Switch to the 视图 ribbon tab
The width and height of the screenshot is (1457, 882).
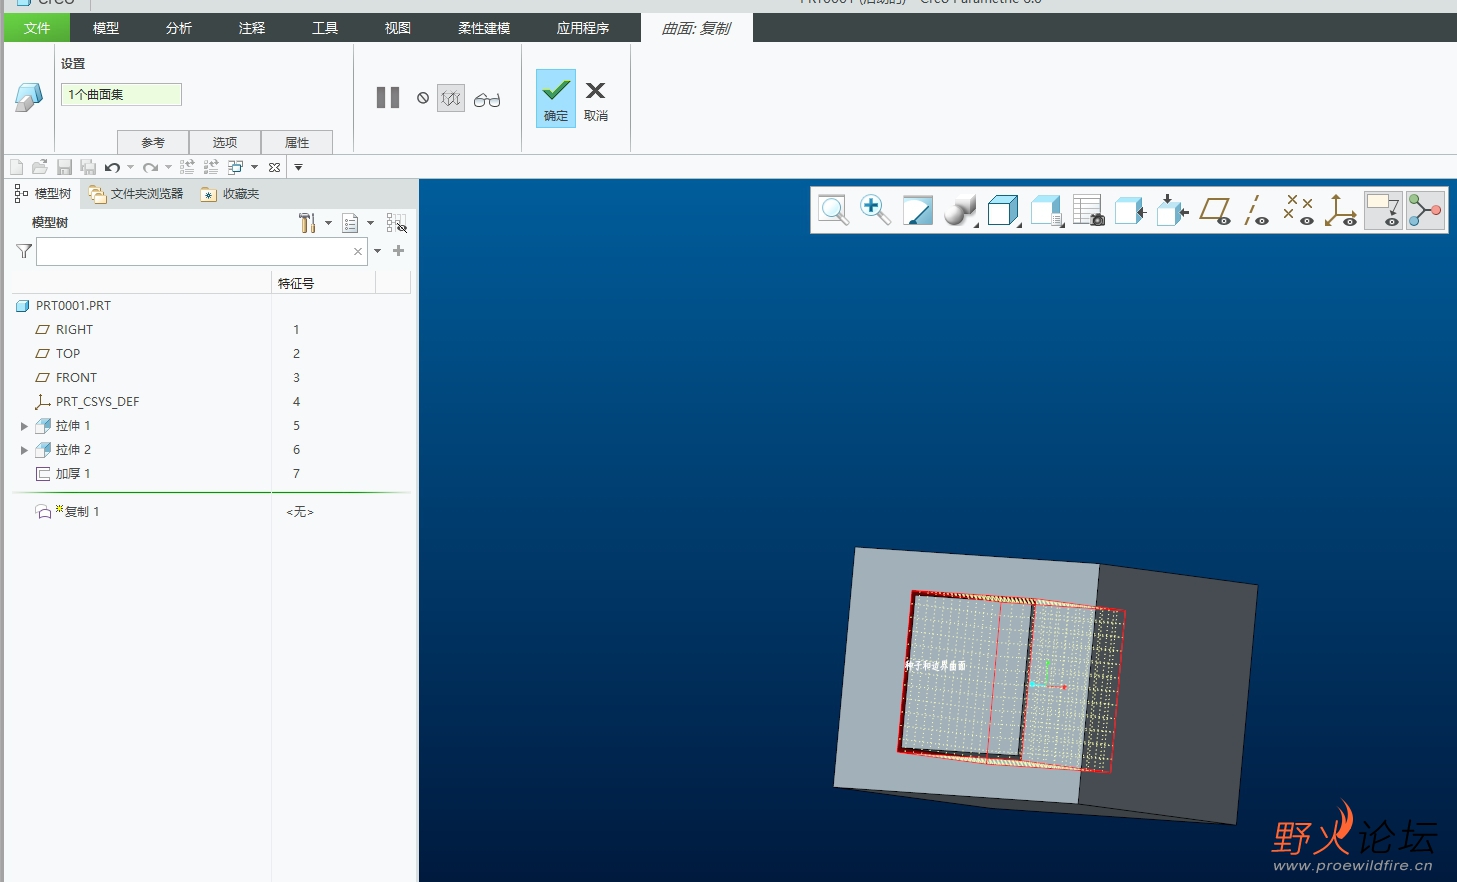[x=398, y=28]
